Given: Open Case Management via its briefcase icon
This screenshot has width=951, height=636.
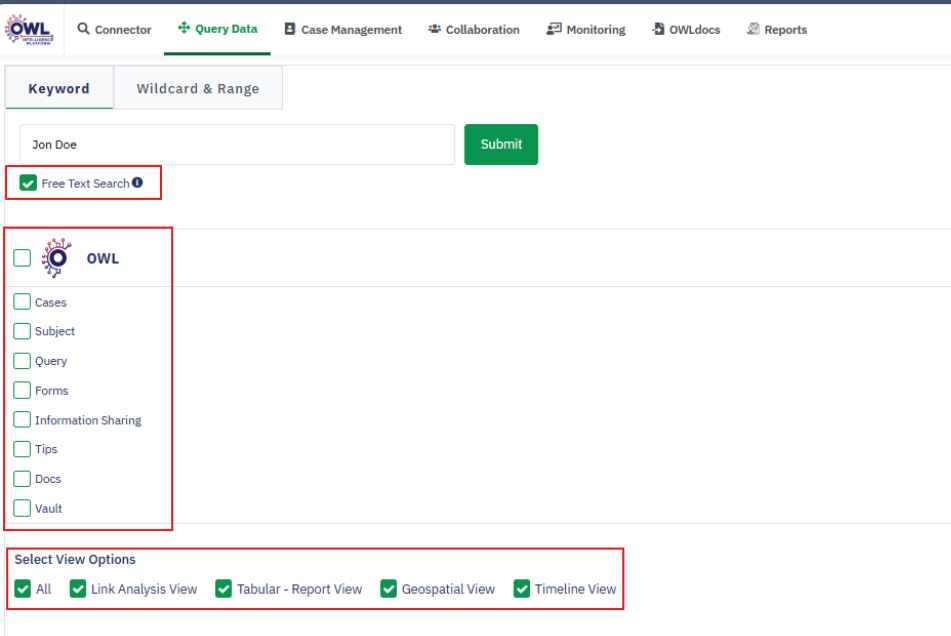Looking at the screenshot, I should point(288,29).
